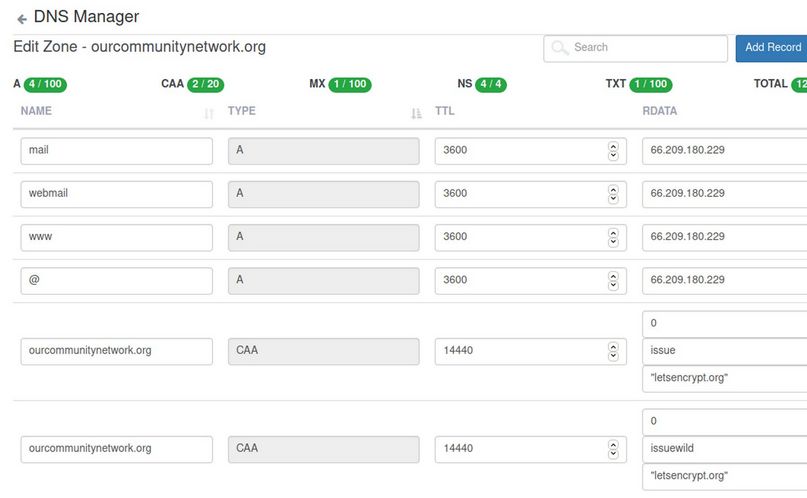Filter by CAA records badge
The height and width of the screenshot is (498, 807).
pyautogui.click(x=204, y=85)
